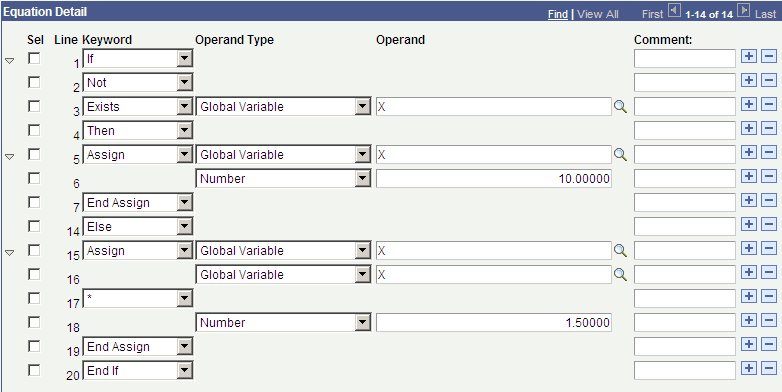Select the End If line 20 checkbox
The height and width of the screenshot is (392, 782).
point(34,370)
